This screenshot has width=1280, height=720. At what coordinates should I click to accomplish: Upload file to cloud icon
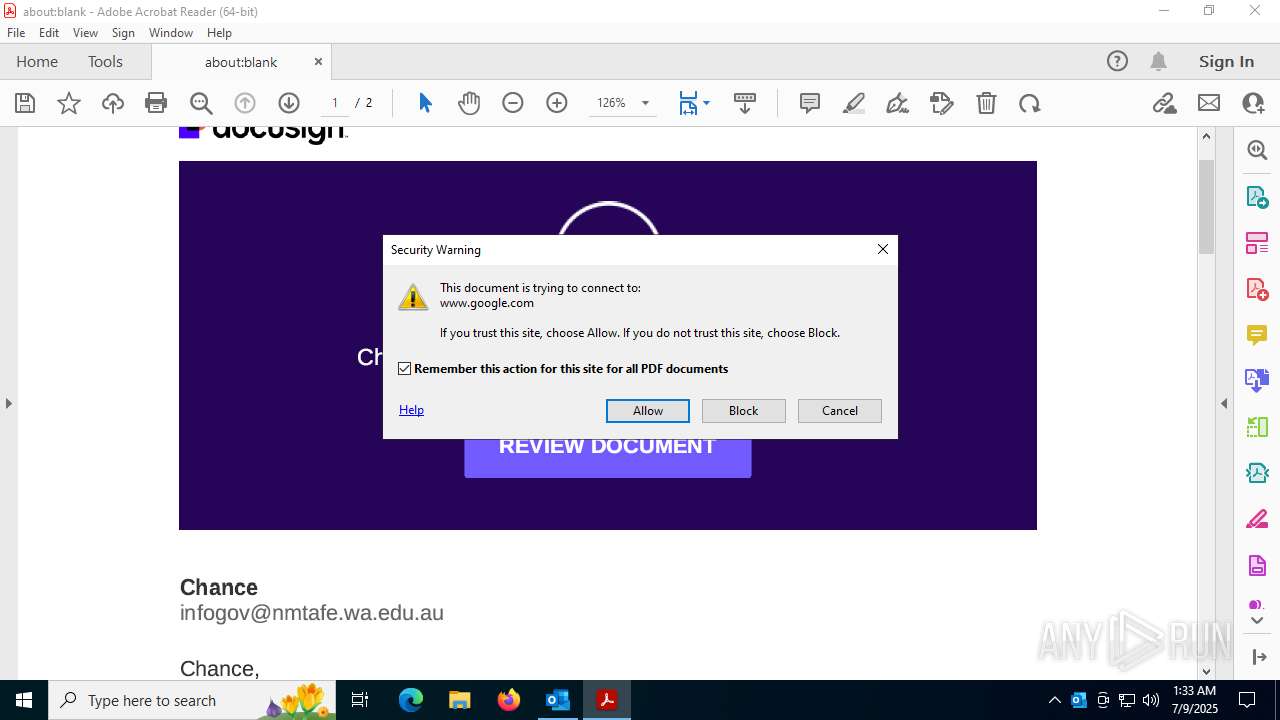pyautogui.click(x=113, y=103)
